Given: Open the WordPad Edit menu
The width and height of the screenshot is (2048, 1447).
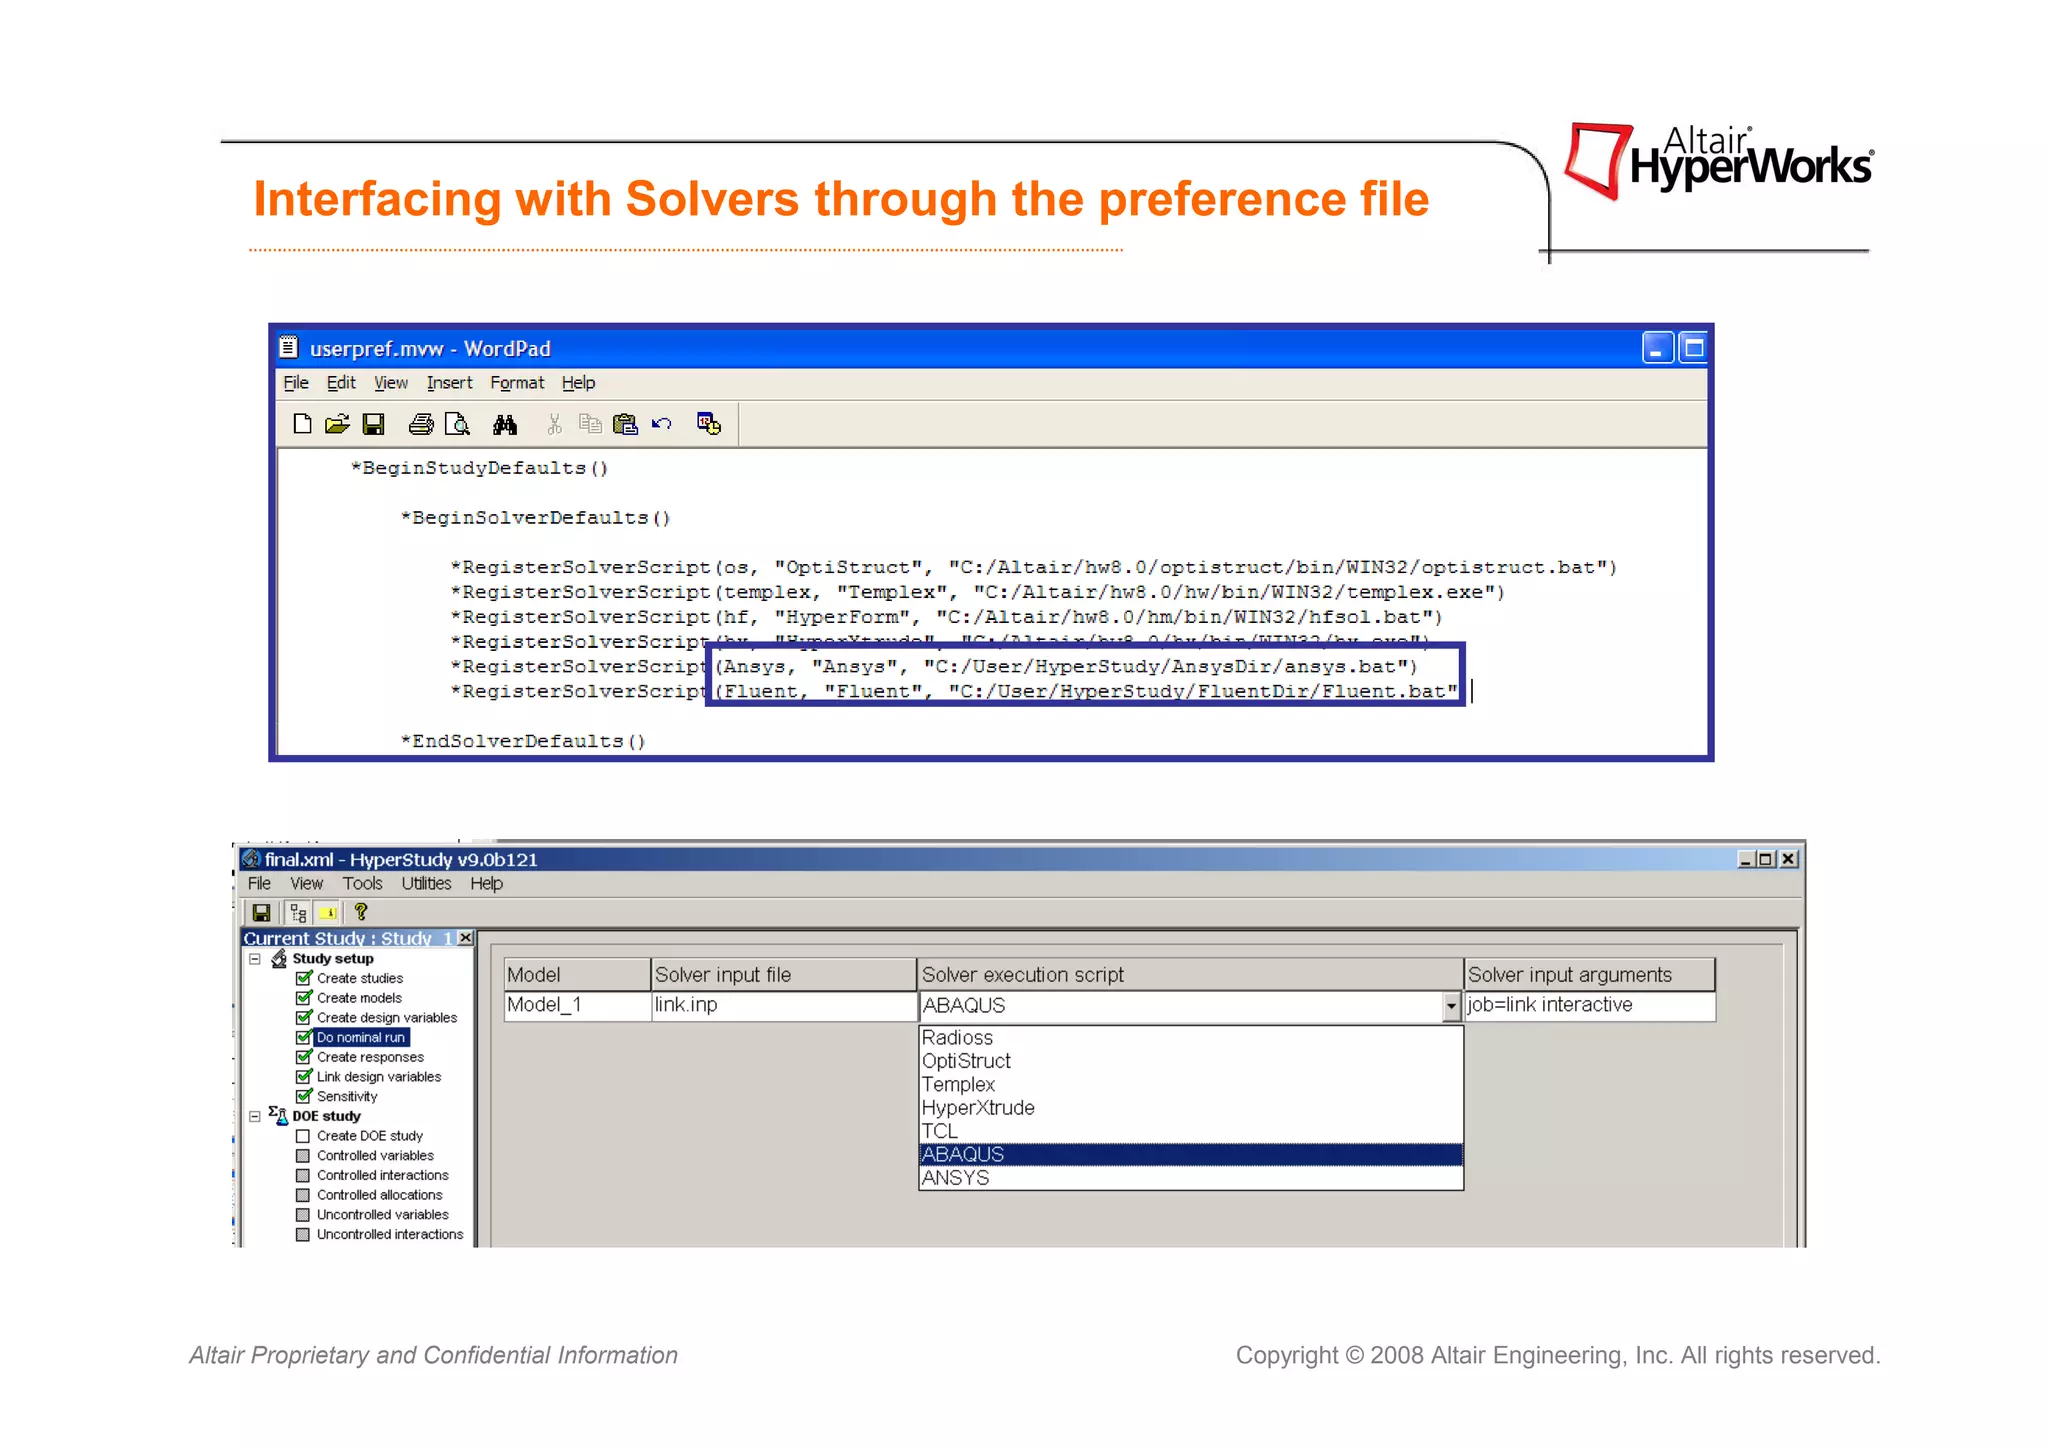Looking at the screenshot, I should 341,383.
